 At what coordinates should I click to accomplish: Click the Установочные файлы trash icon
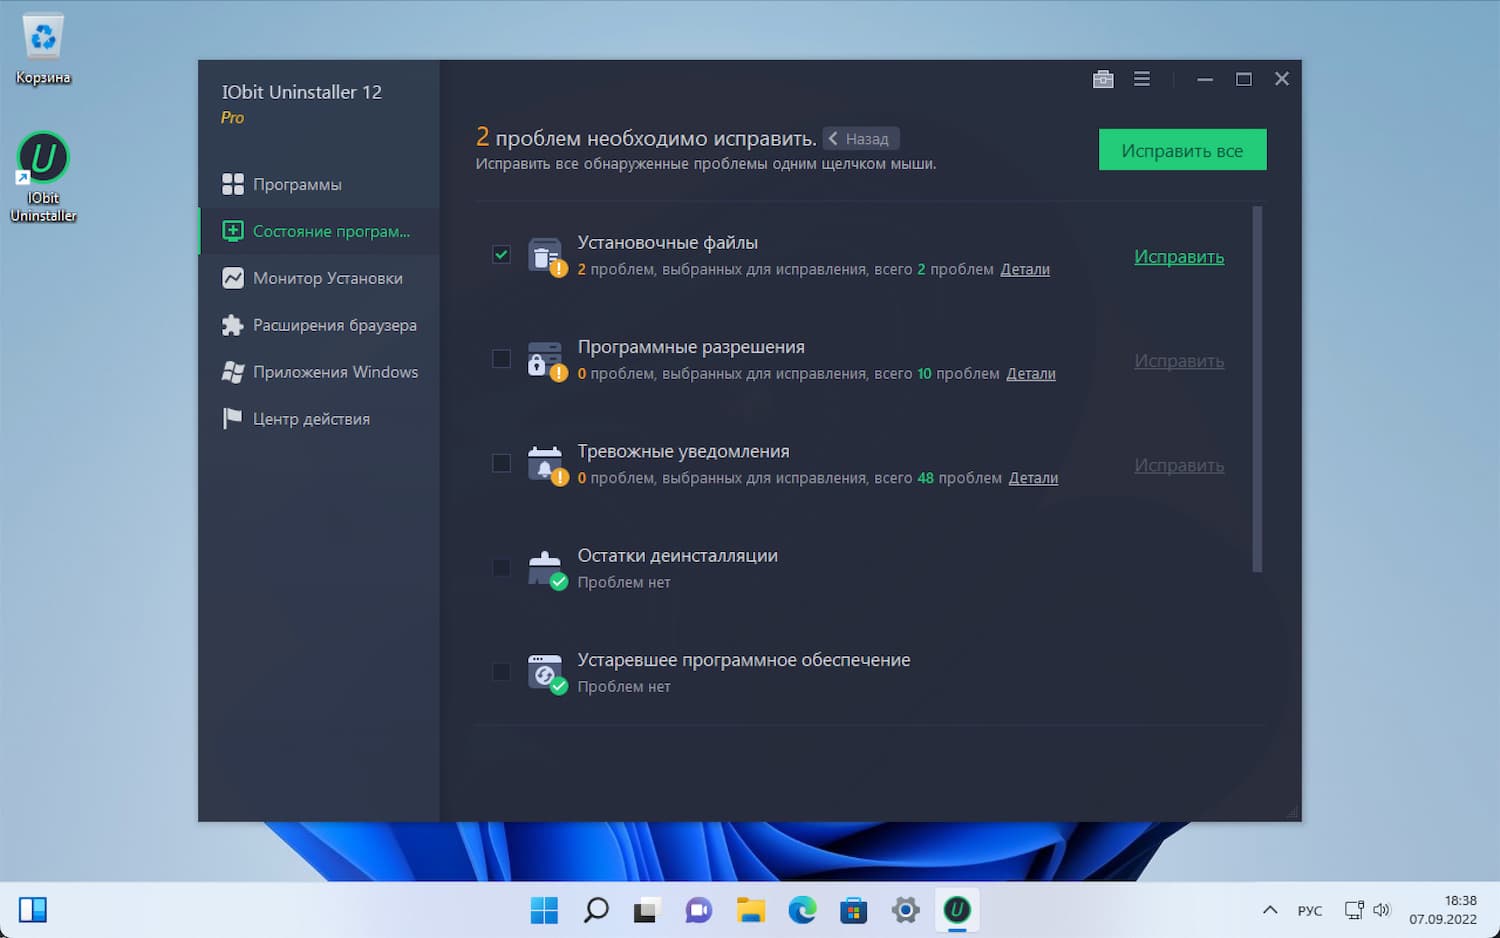[546, 256]
